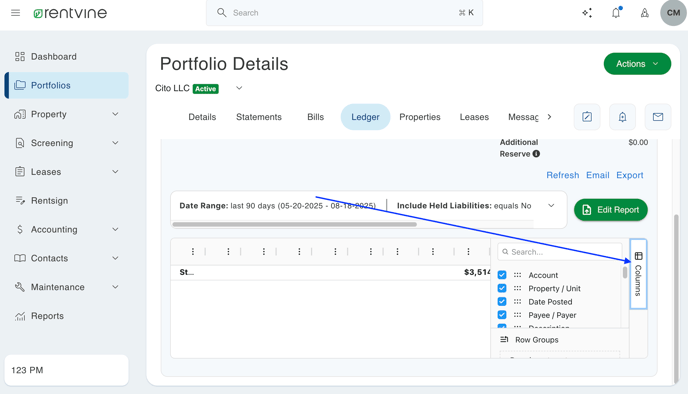Click the Edit Report button
The width and height of the screenshot is (688, 394).
tap(610, 210)
